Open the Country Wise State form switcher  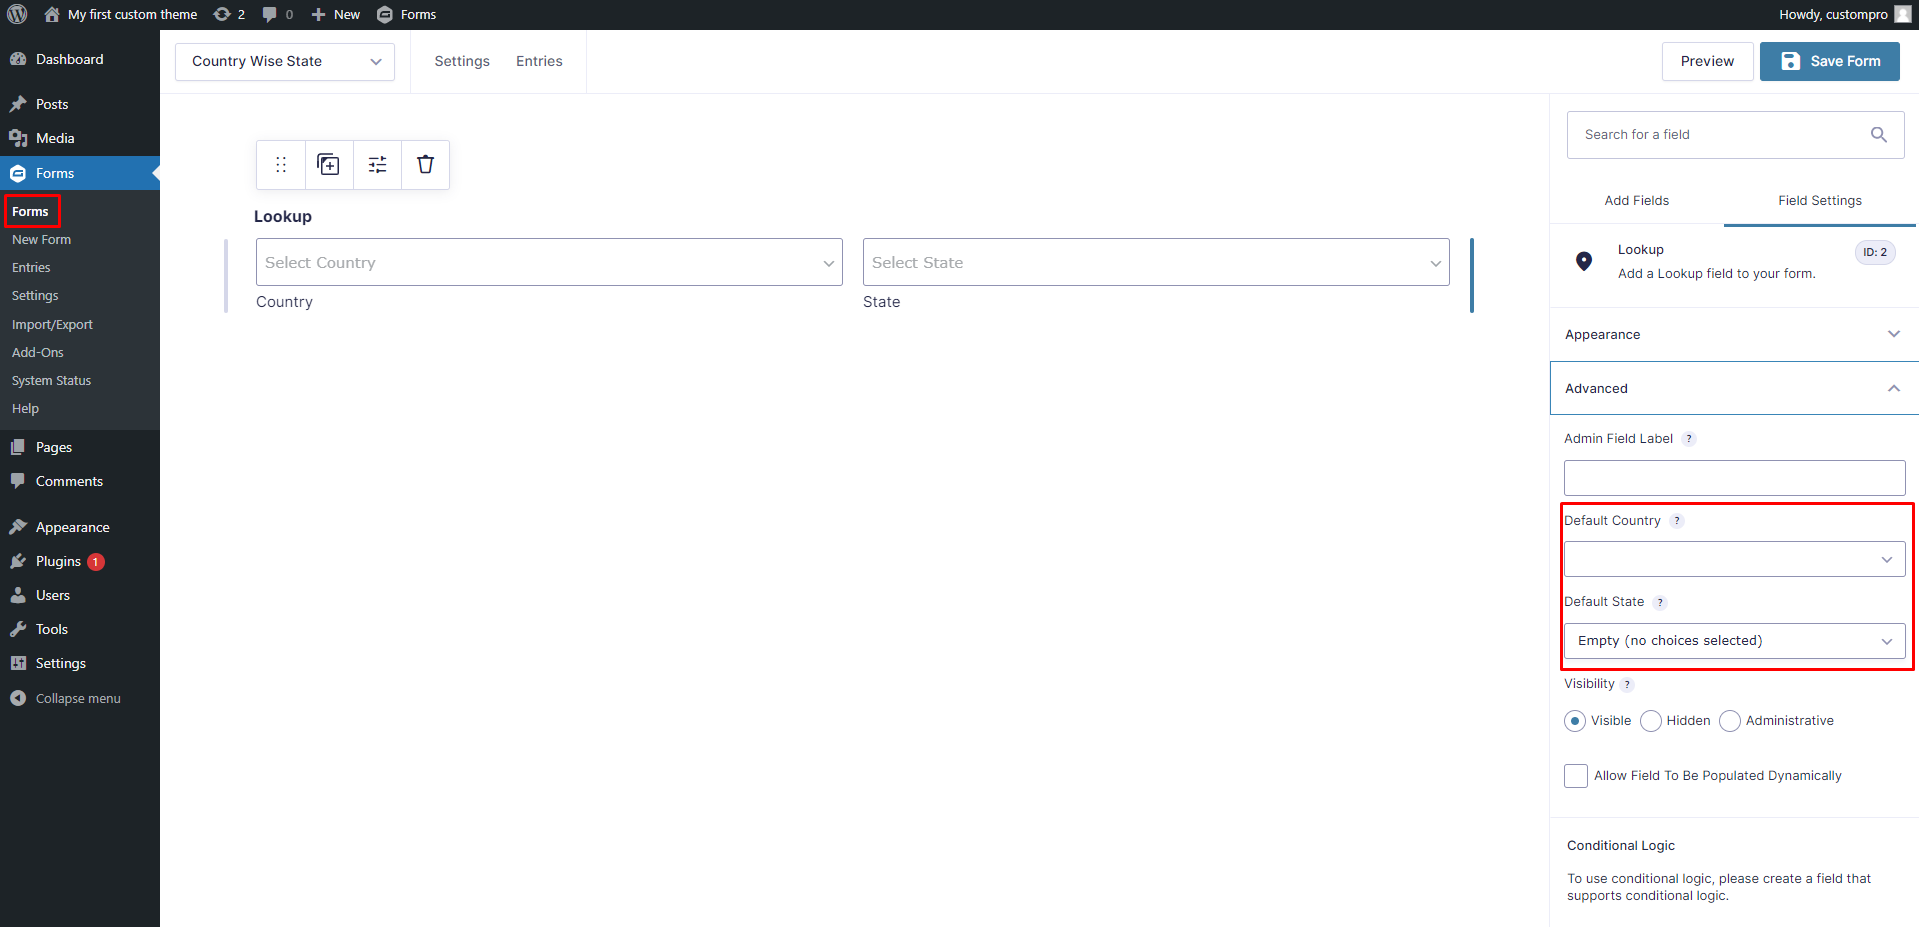[285, 61]
